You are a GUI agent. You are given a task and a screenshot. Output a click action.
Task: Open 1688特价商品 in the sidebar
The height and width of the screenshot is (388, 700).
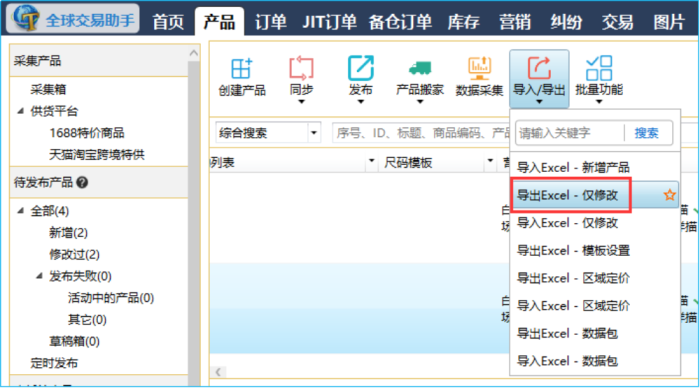pyautogui.click(x=87, y=133)
